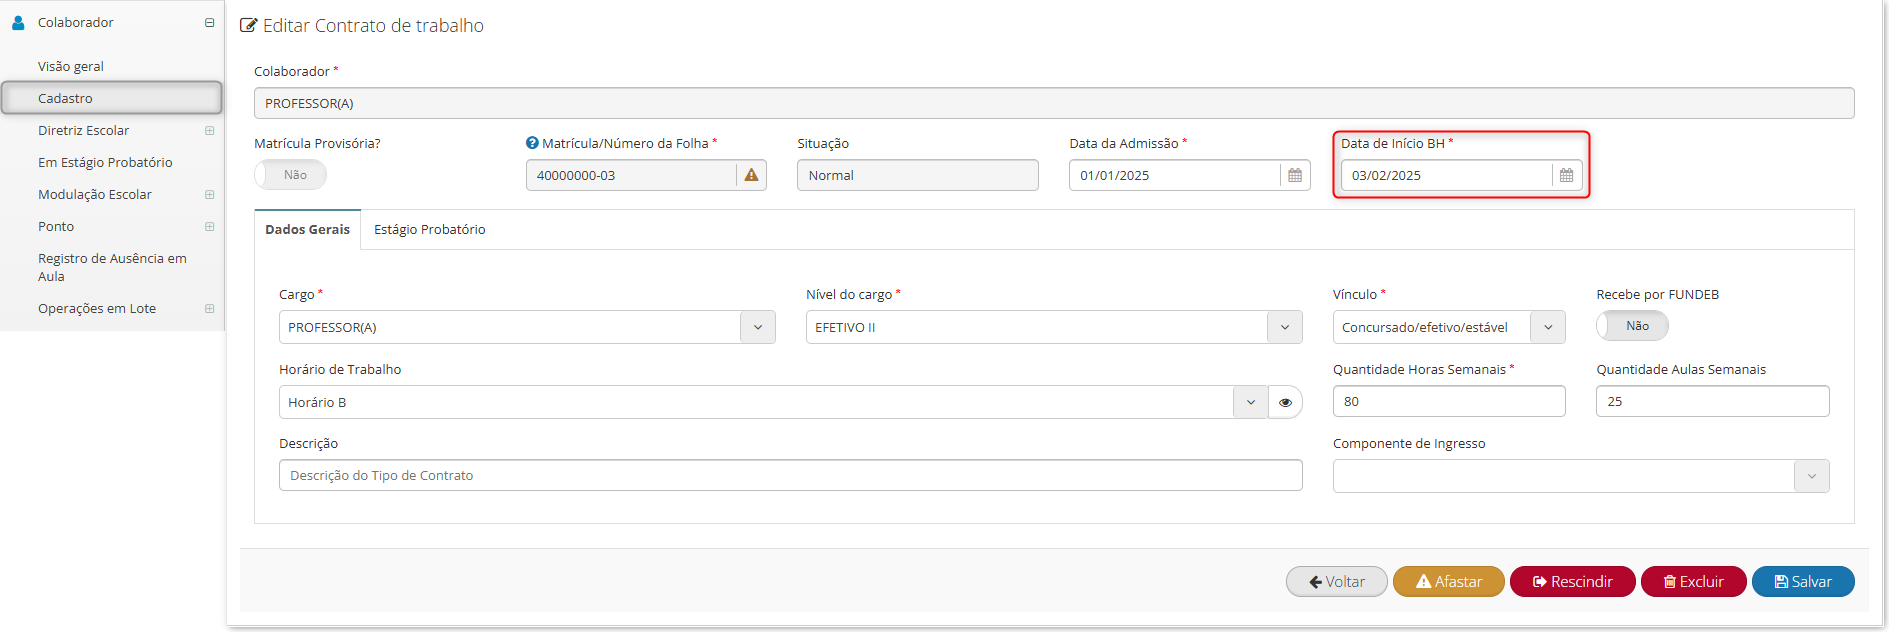
Task: Switch to the Estágio Probatório tab
Action: coord(430,229)
